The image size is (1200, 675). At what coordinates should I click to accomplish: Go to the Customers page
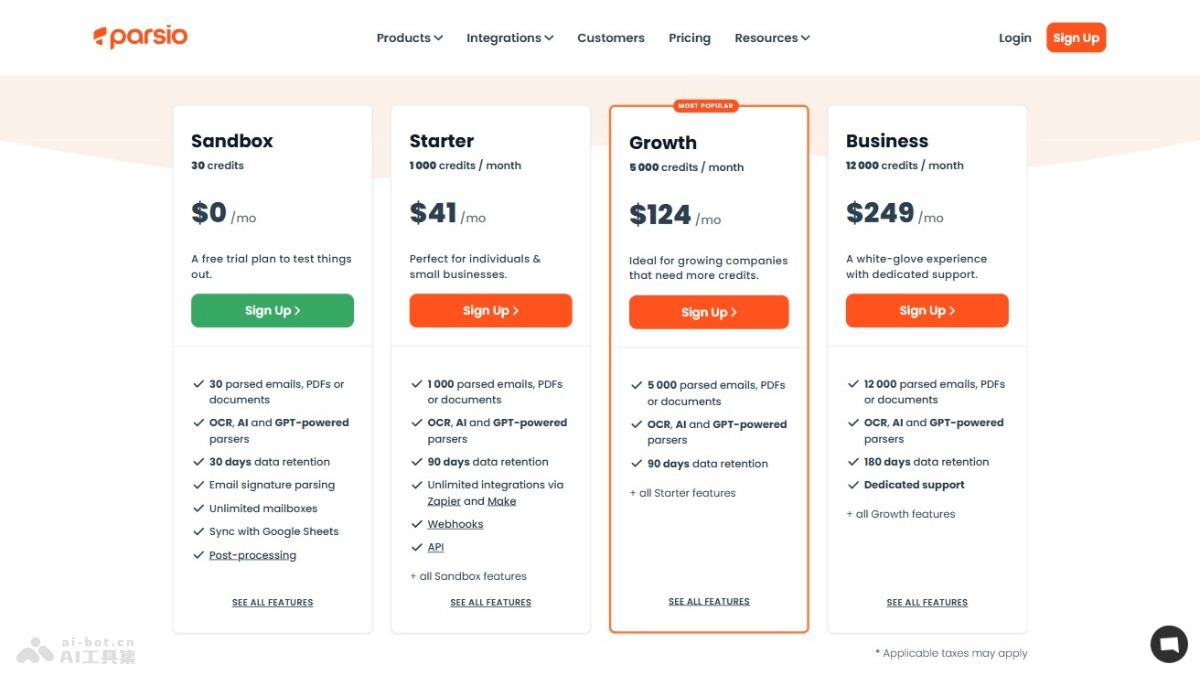point(610,38)
